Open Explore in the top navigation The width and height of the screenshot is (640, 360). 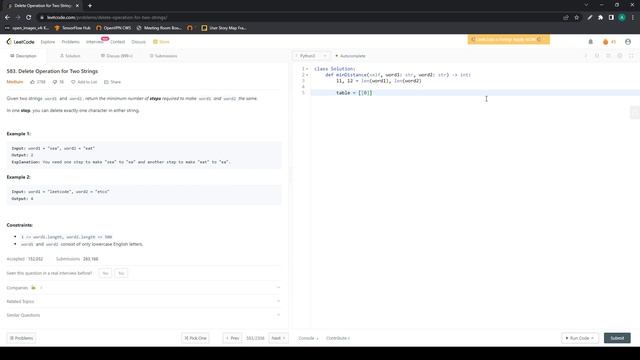click(48, 42)
